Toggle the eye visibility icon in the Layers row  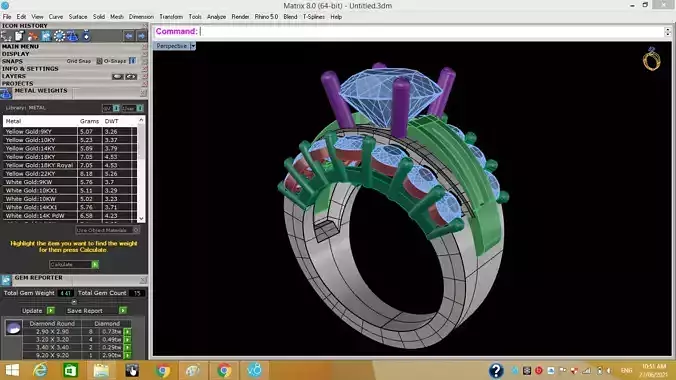pos(131,76)
